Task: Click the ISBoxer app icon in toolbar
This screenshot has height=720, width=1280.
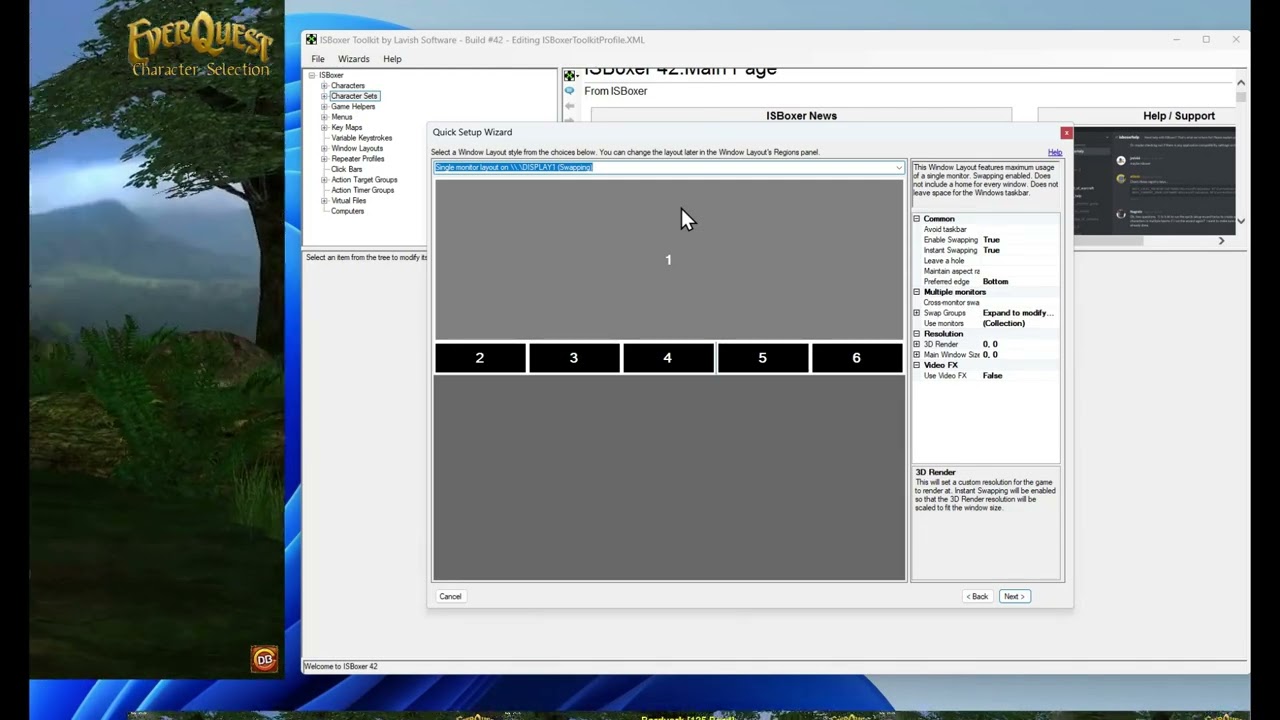Action: pos(570,75)
